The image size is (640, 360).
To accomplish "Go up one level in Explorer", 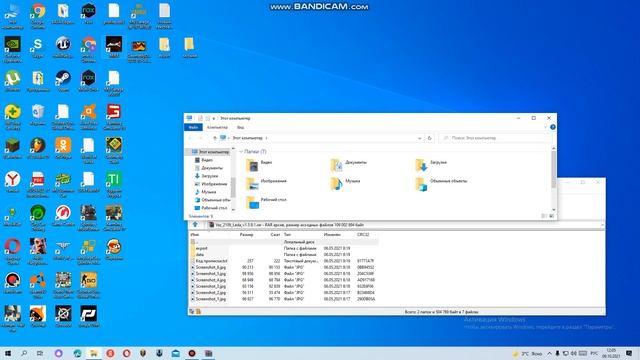I will (215, 138).
